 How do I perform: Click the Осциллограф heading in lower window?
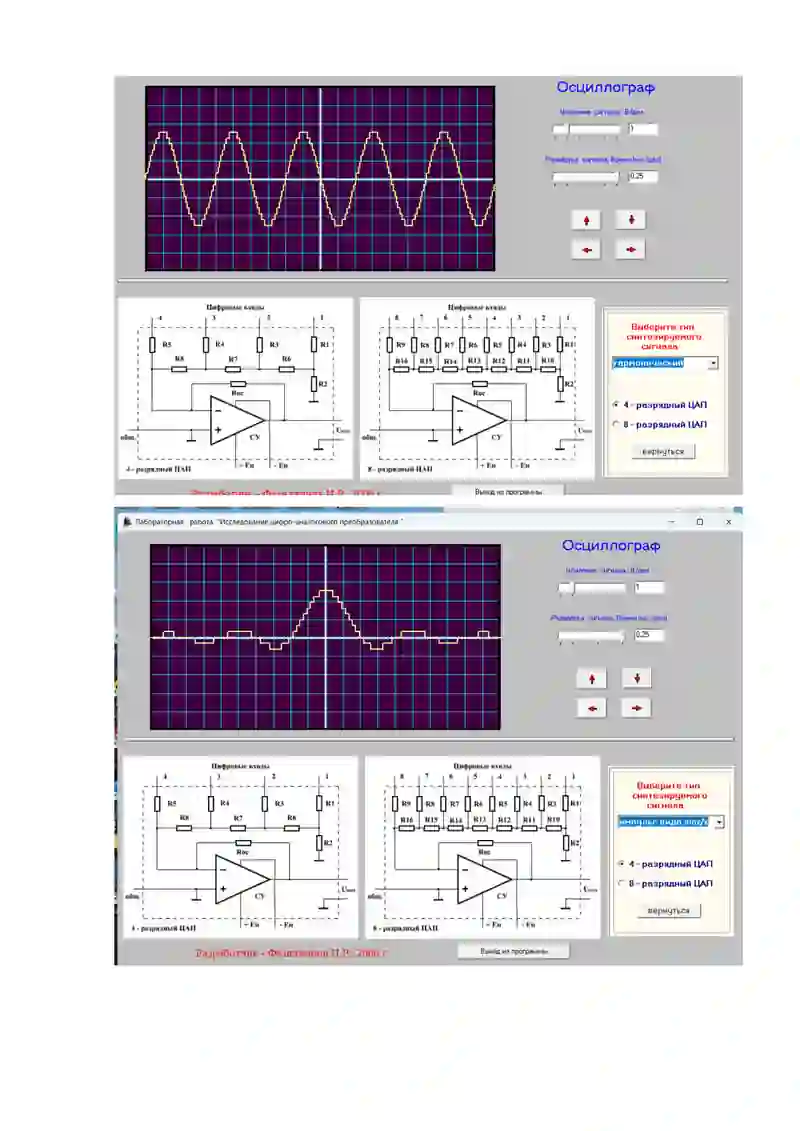click(x=611, y=546)
